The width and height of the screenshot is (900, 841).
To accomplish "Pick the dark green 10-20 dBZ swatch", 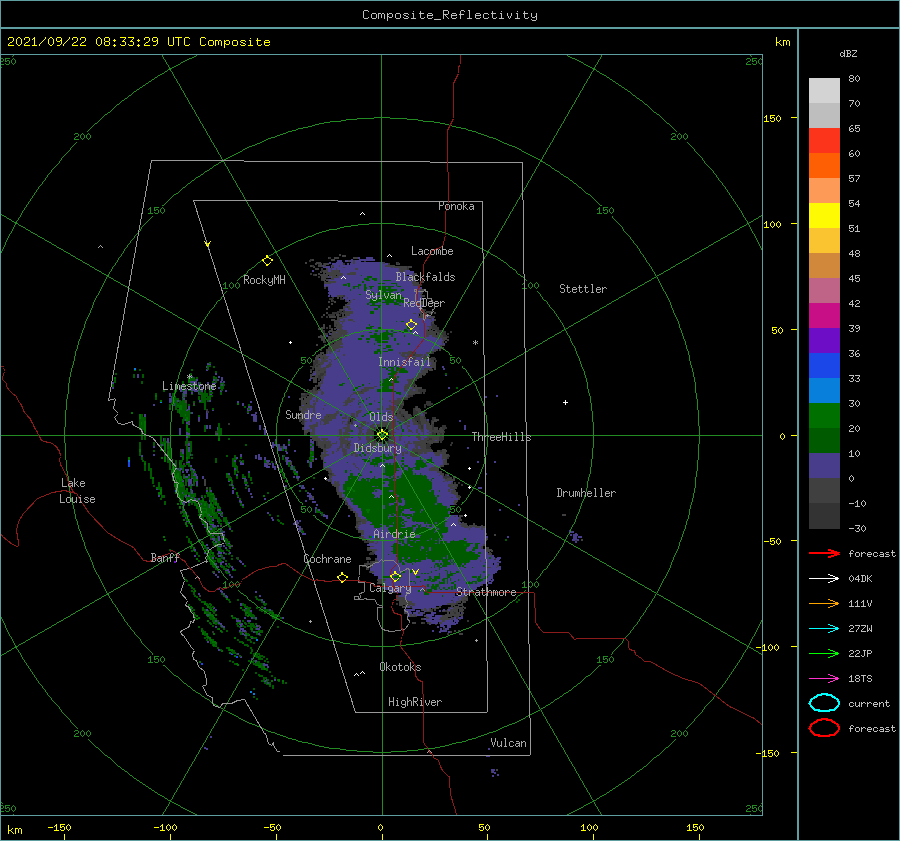I will pyautogui.click(x=824, y=441).
